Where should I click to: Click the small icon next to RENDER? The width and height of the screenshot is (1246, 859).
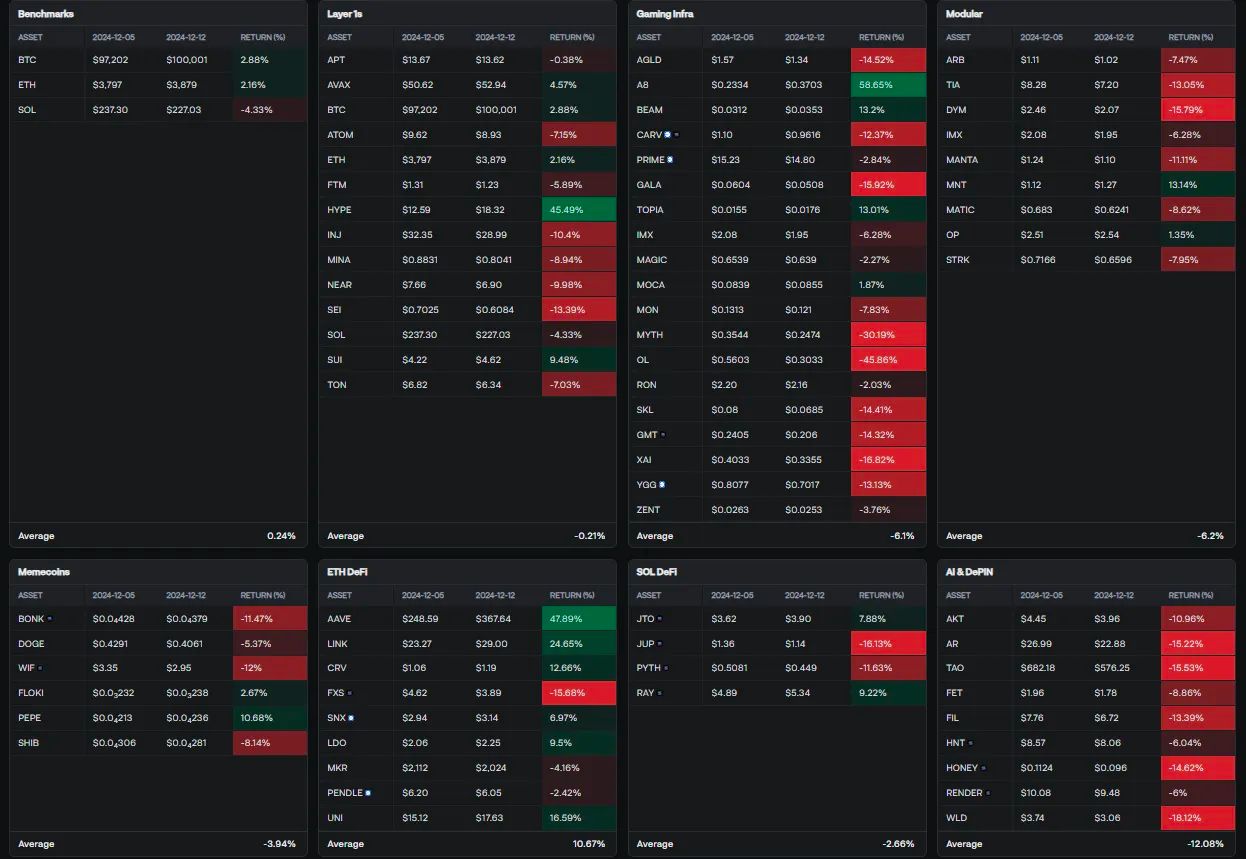point(988,793)
